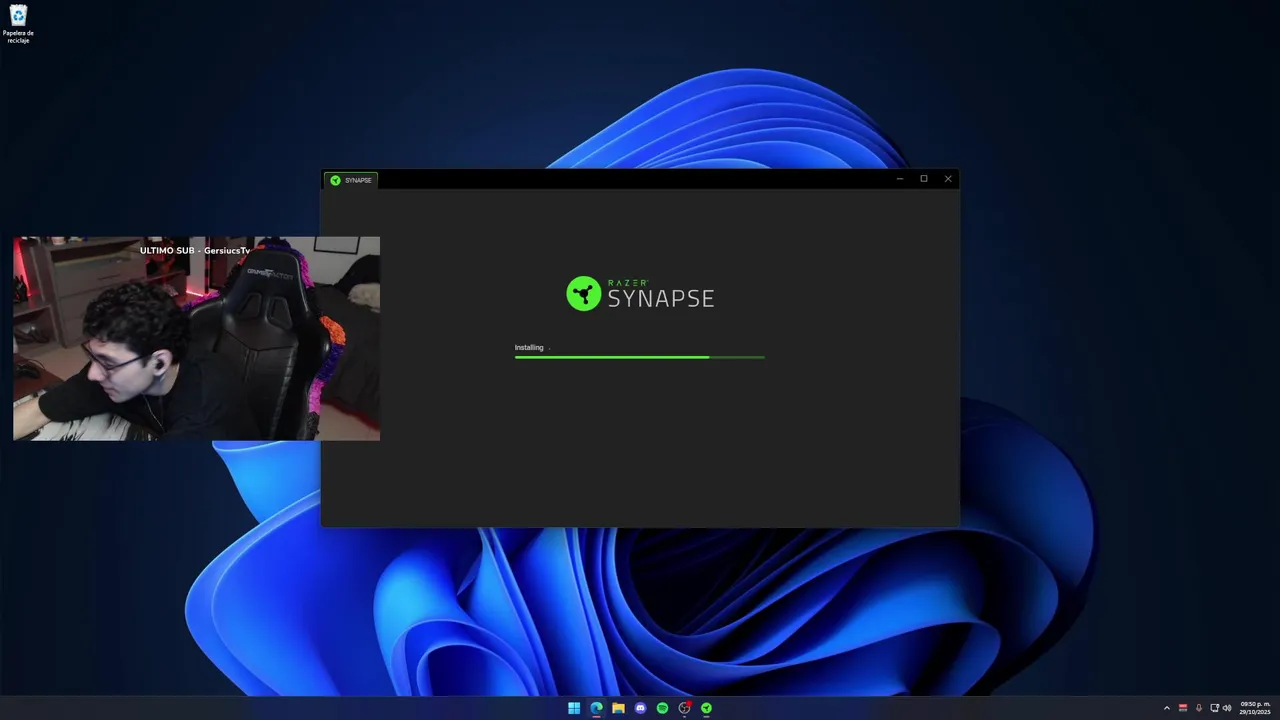Viewport: 1280px width, 720px height.
Task: Click the Installing status text
Action: click(x=529, y=347)
